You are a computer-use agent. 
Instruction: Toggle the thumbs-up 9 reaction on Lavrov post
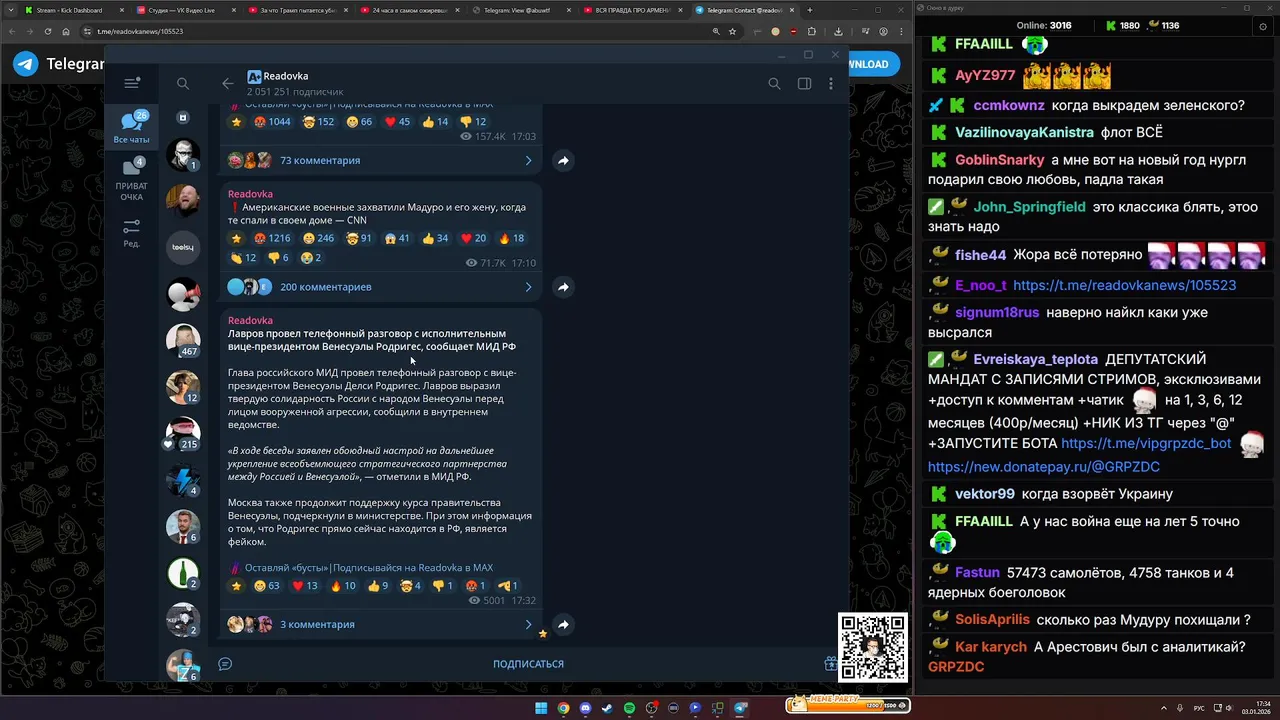(x=378, y=586)
